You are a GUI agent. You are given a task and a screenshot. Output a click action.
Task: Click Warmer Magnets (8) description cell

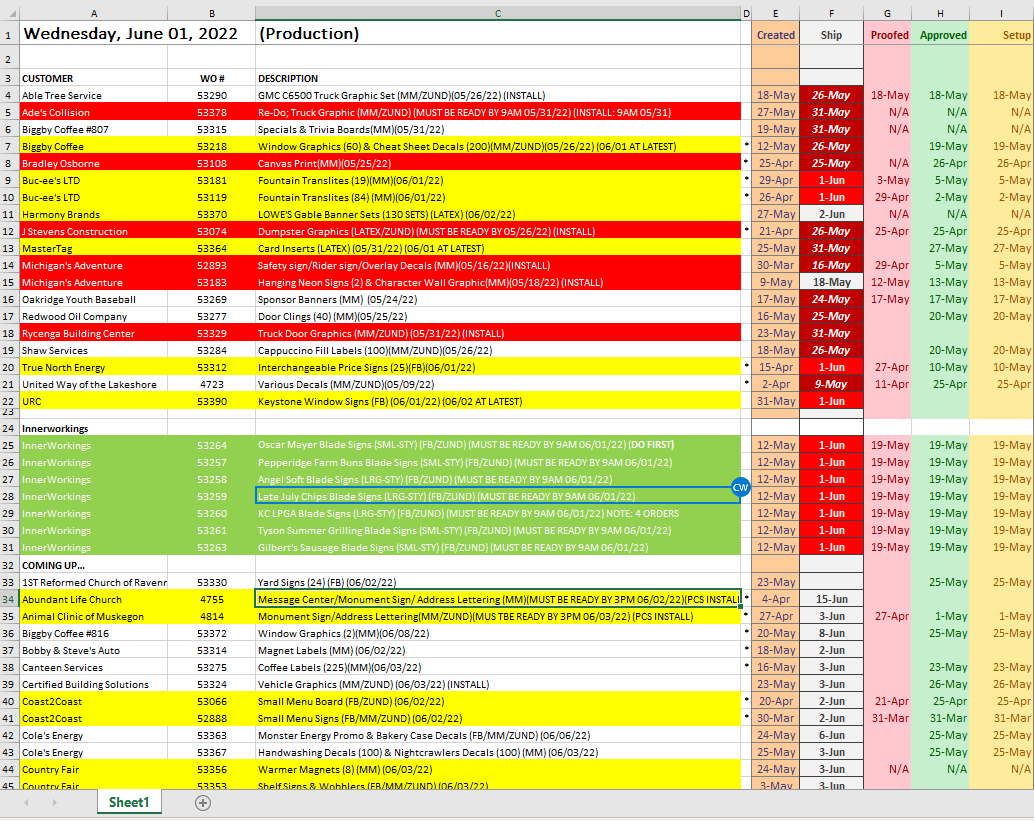498,770
